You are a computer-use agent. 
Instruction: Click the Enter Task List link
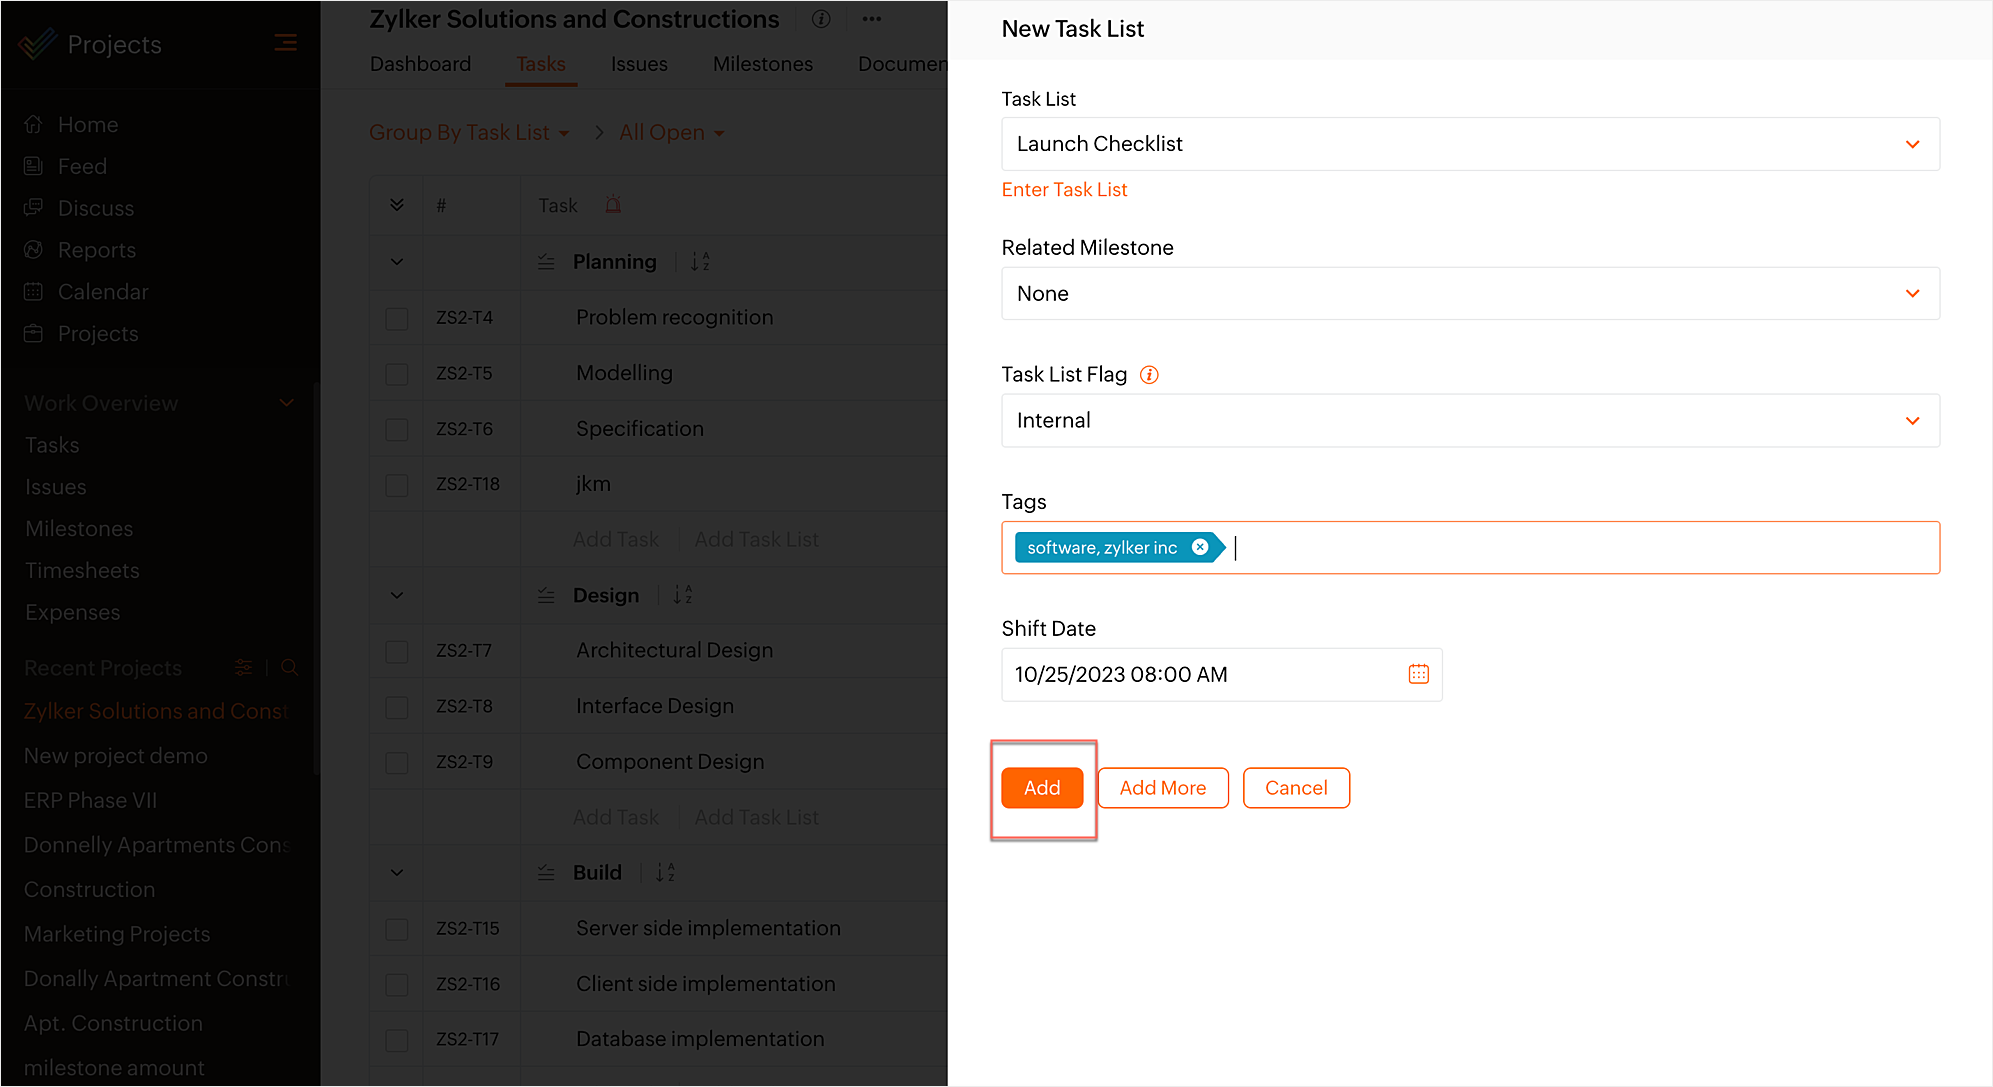(x=1064, y=190)
